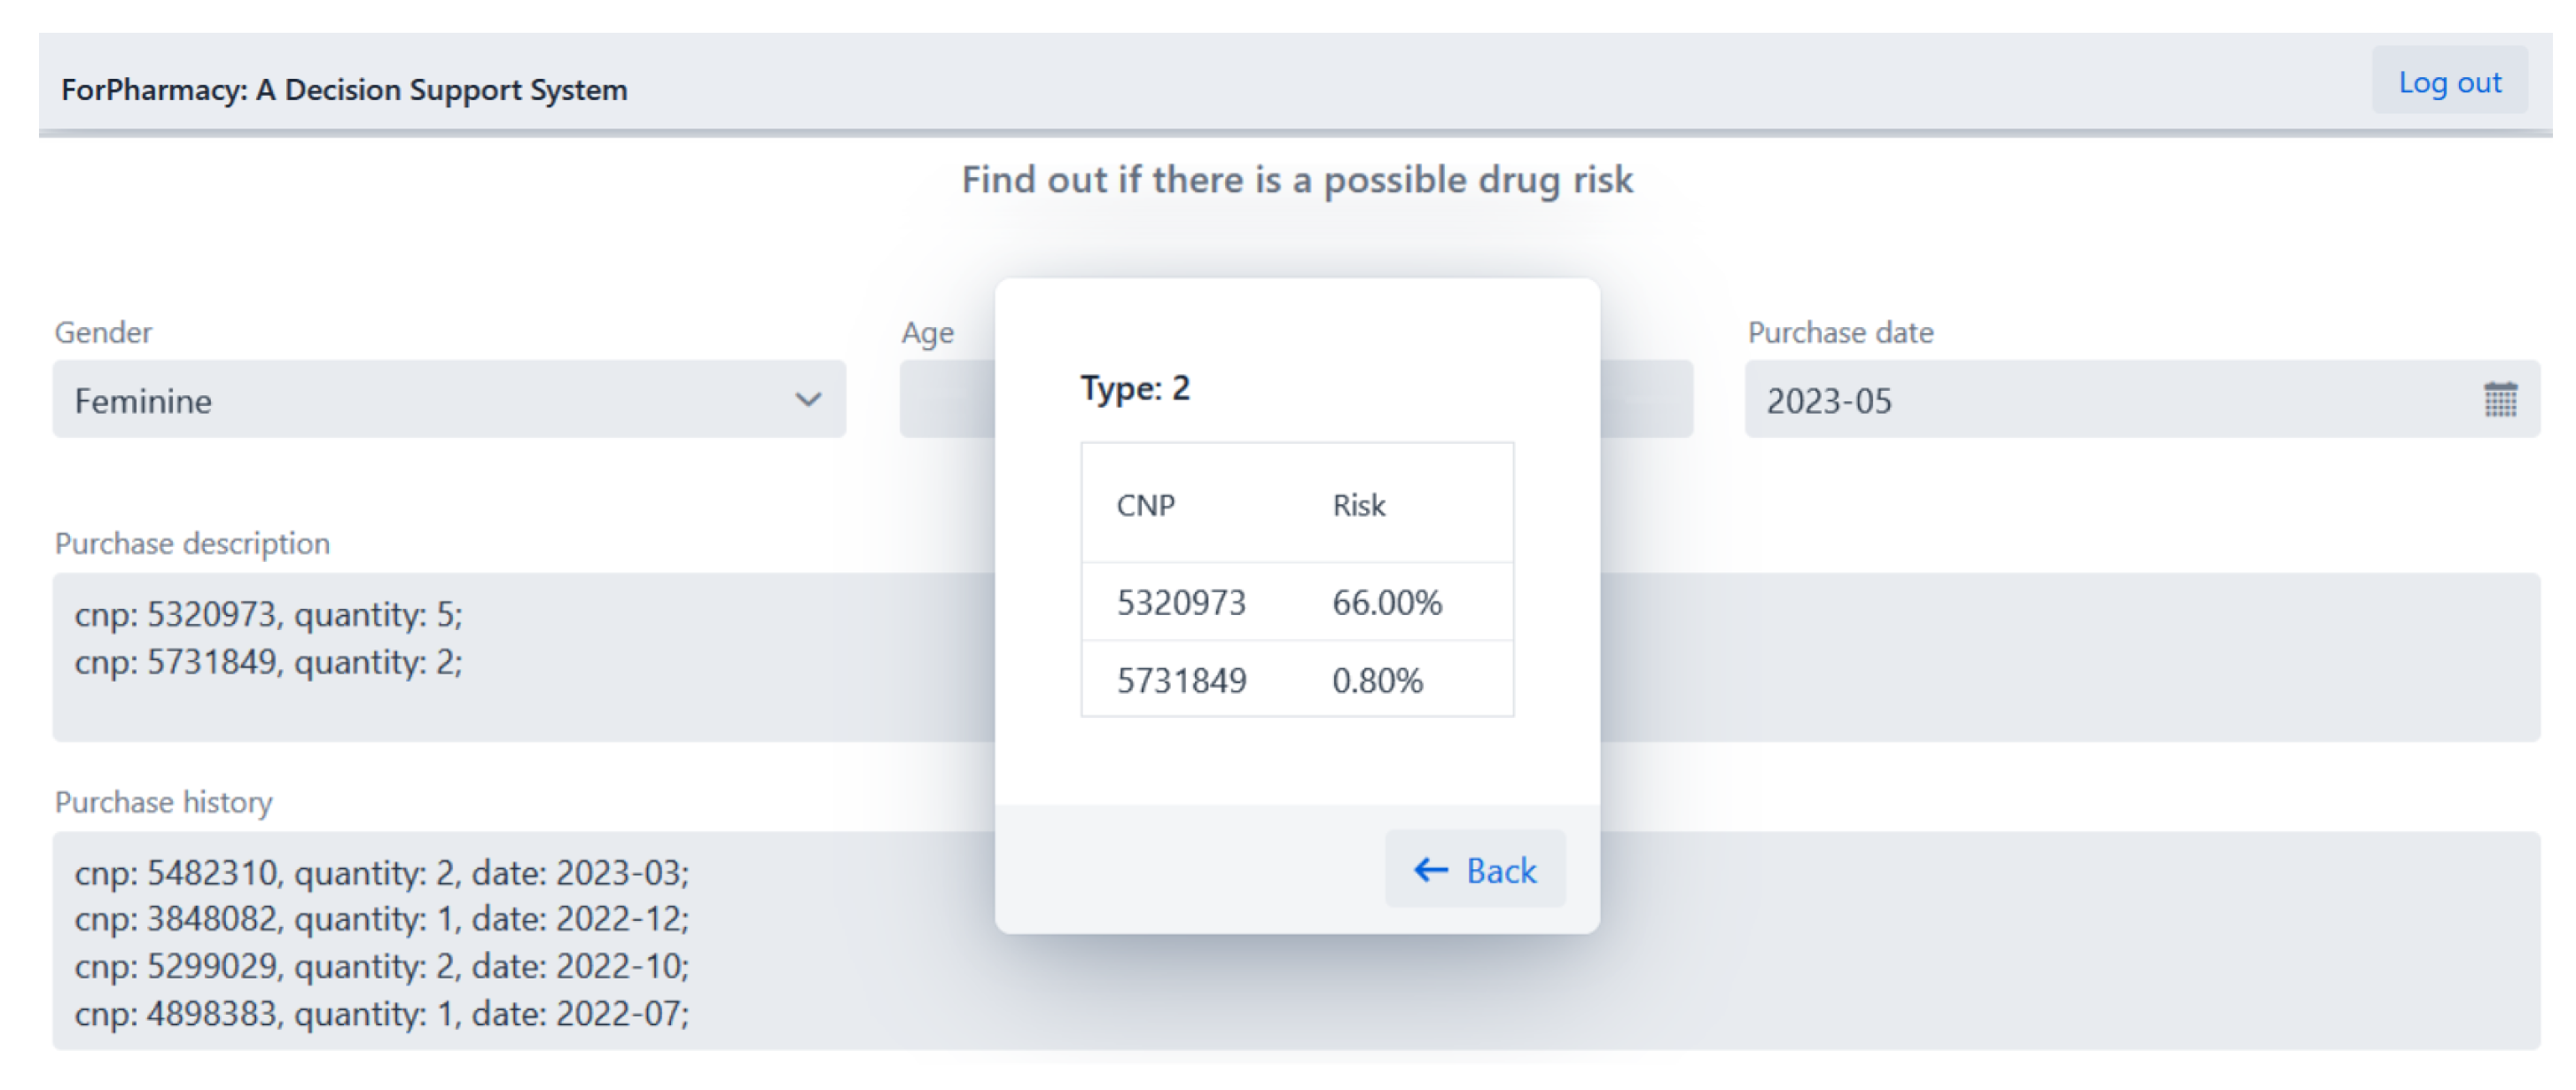Click the Purchase history label
This screenshot has height=1090, width=2576.
(x=163, y=802)
